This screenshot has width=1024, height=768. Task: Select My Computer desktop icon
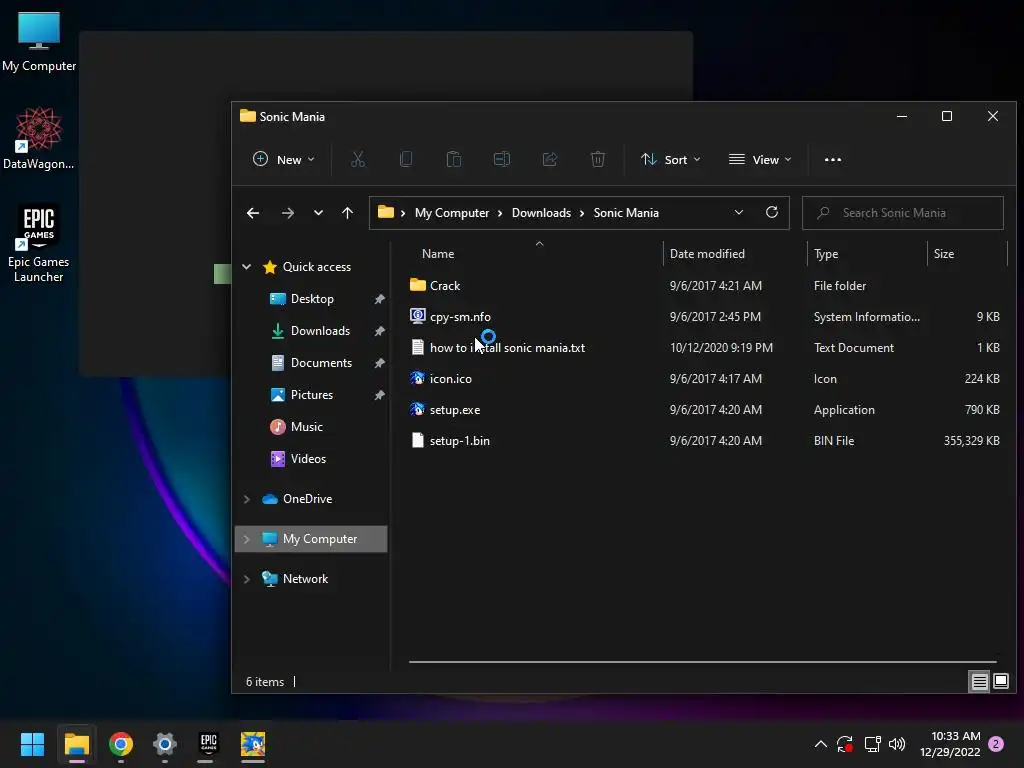click(39, 42)
